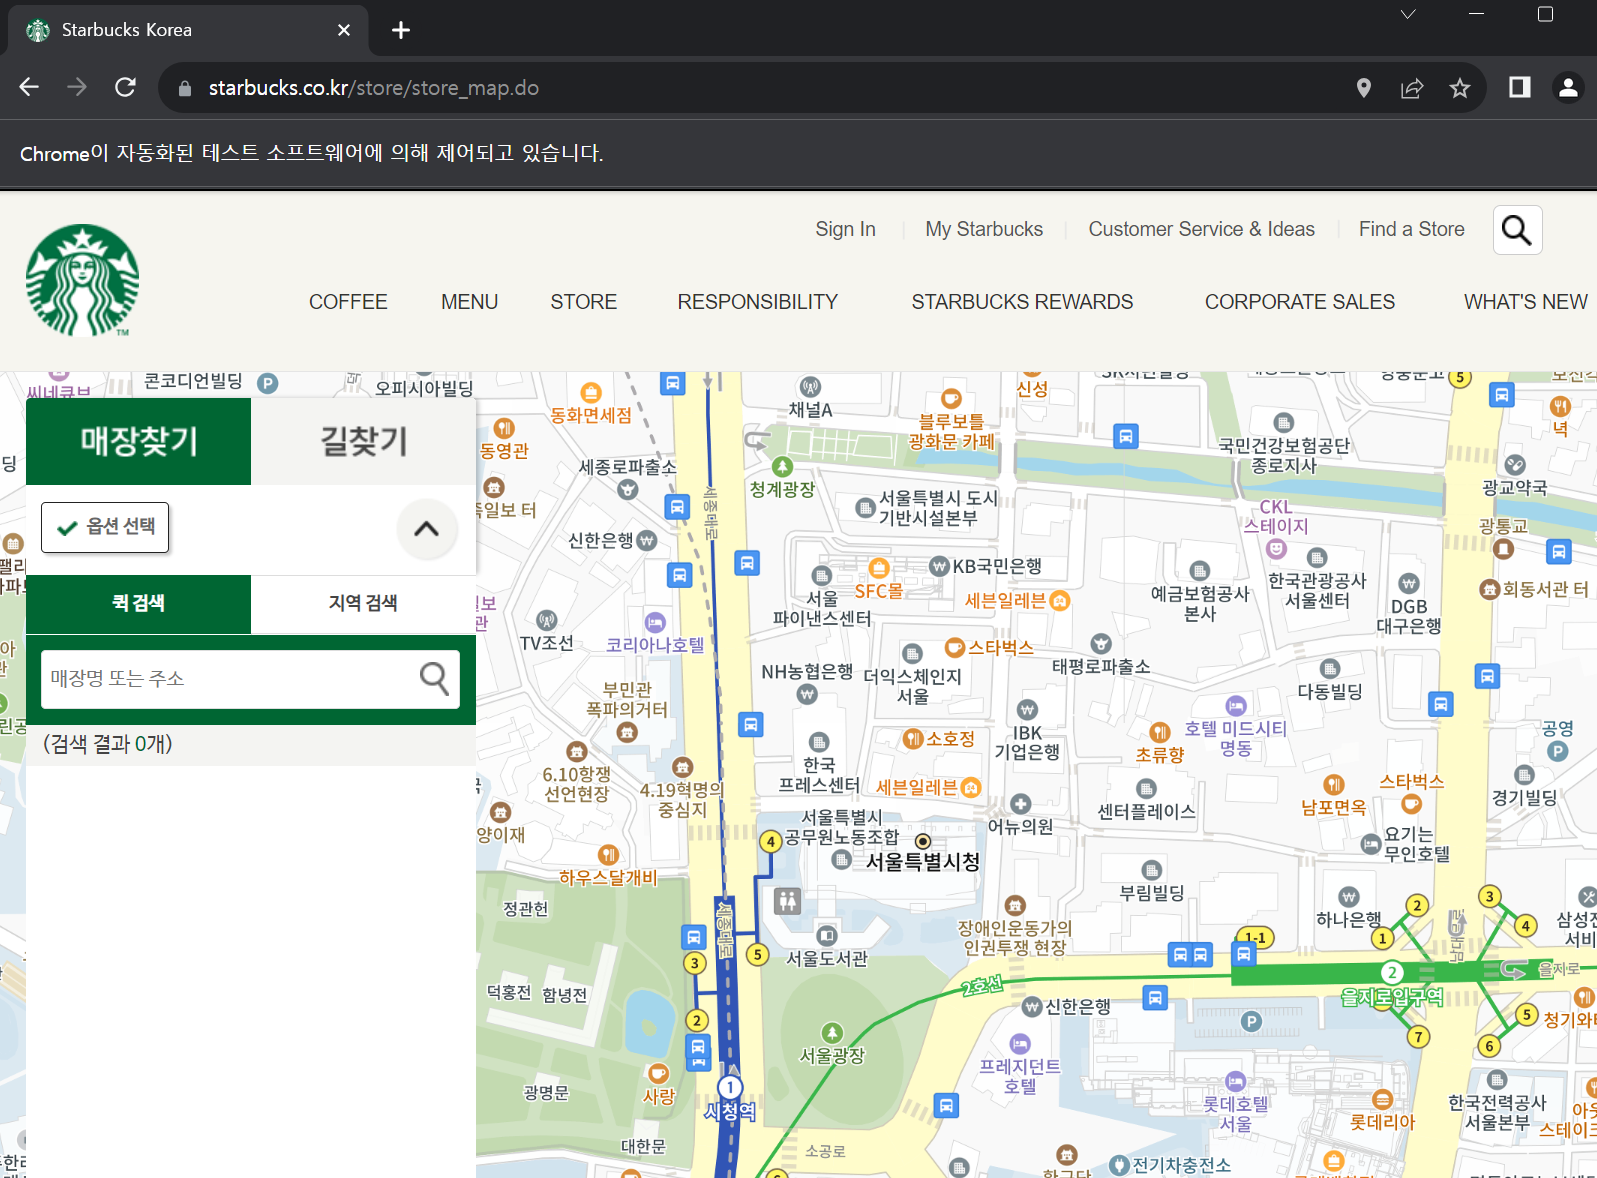Share this page via share icon
The image size is (1597, 1178).
(1412, 88)
